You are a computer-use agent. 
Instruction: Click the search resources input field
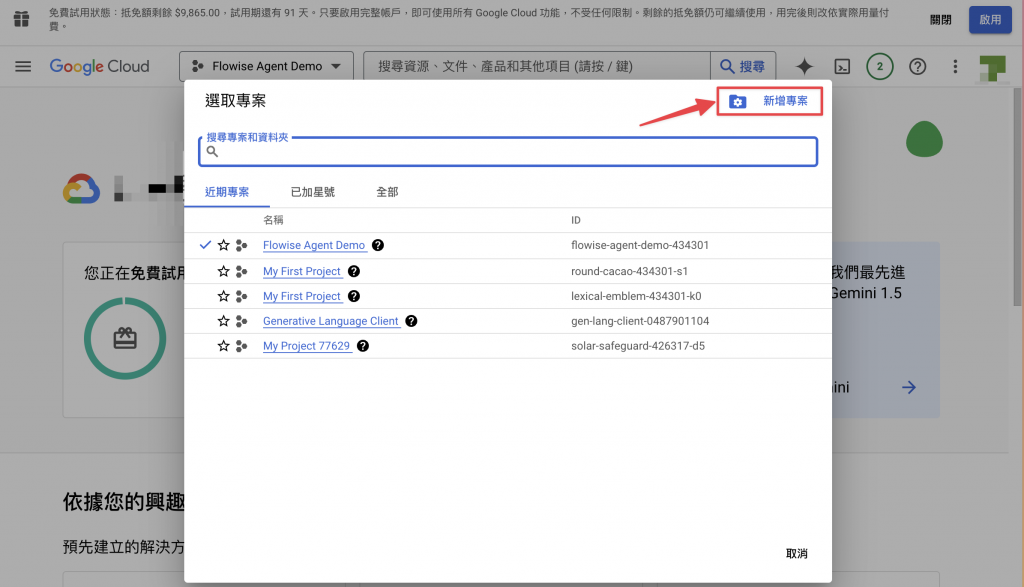click(x=537, y=66)
